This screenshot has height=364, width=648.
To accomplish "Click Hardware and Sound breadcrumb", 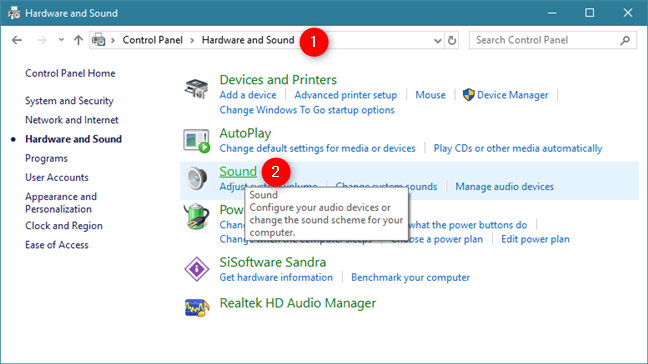I will [x=248, y=40].
